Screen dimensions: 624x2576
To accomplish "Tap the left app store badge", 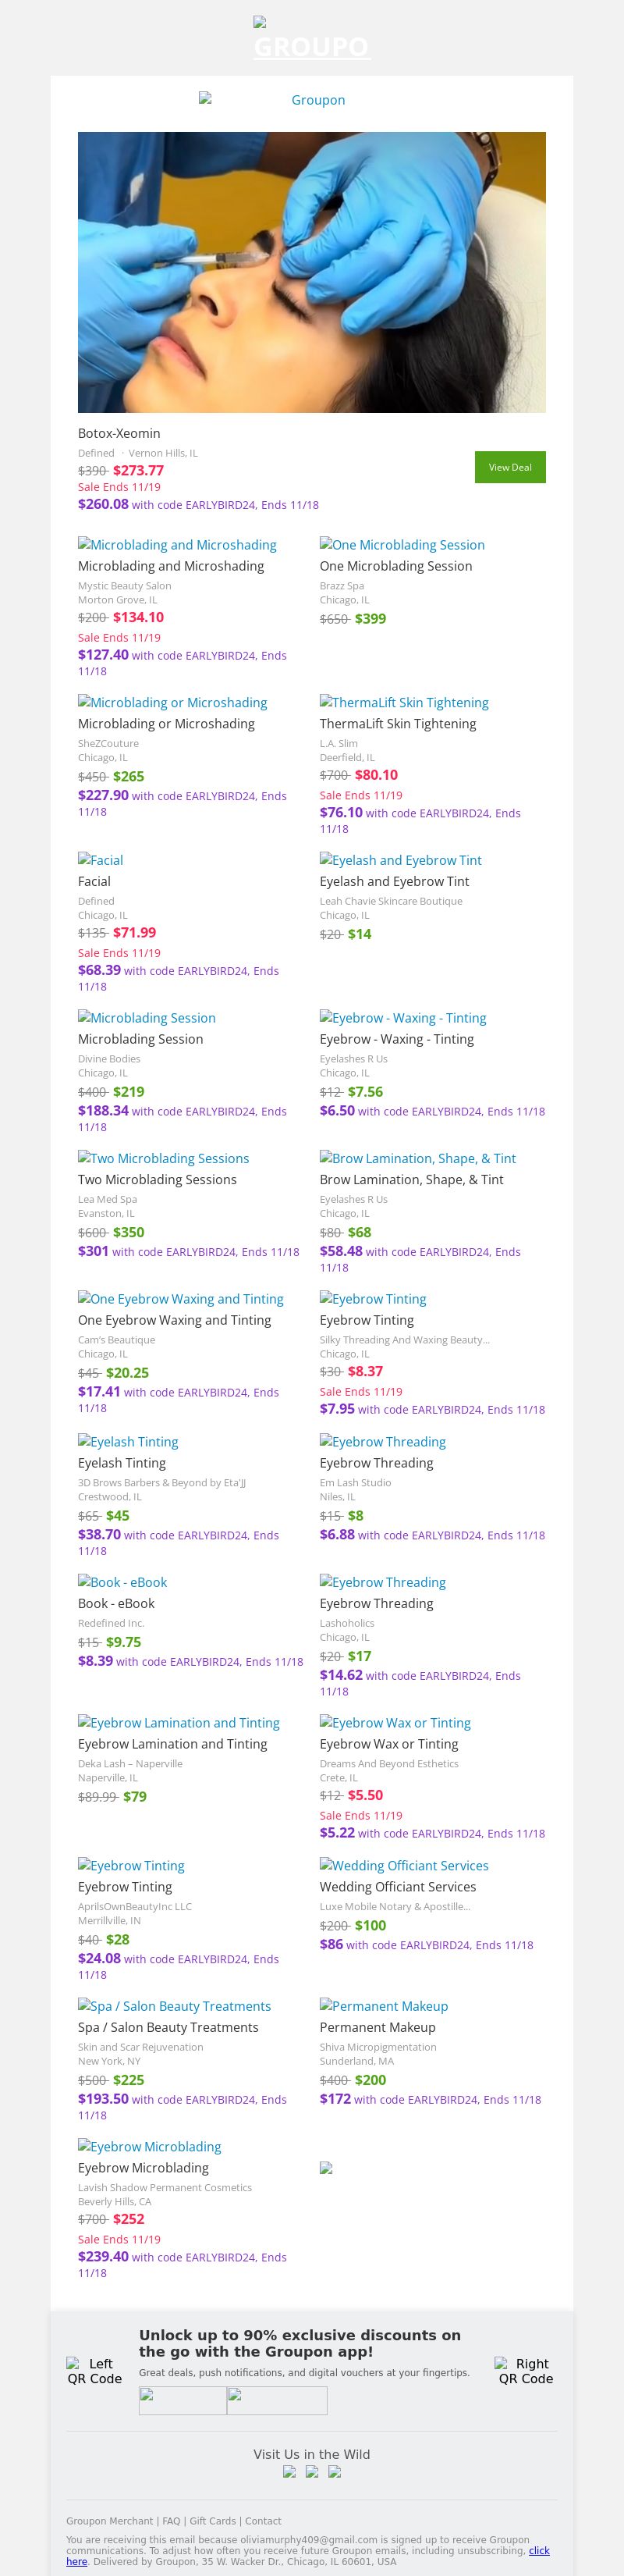I will (183, 2400).
